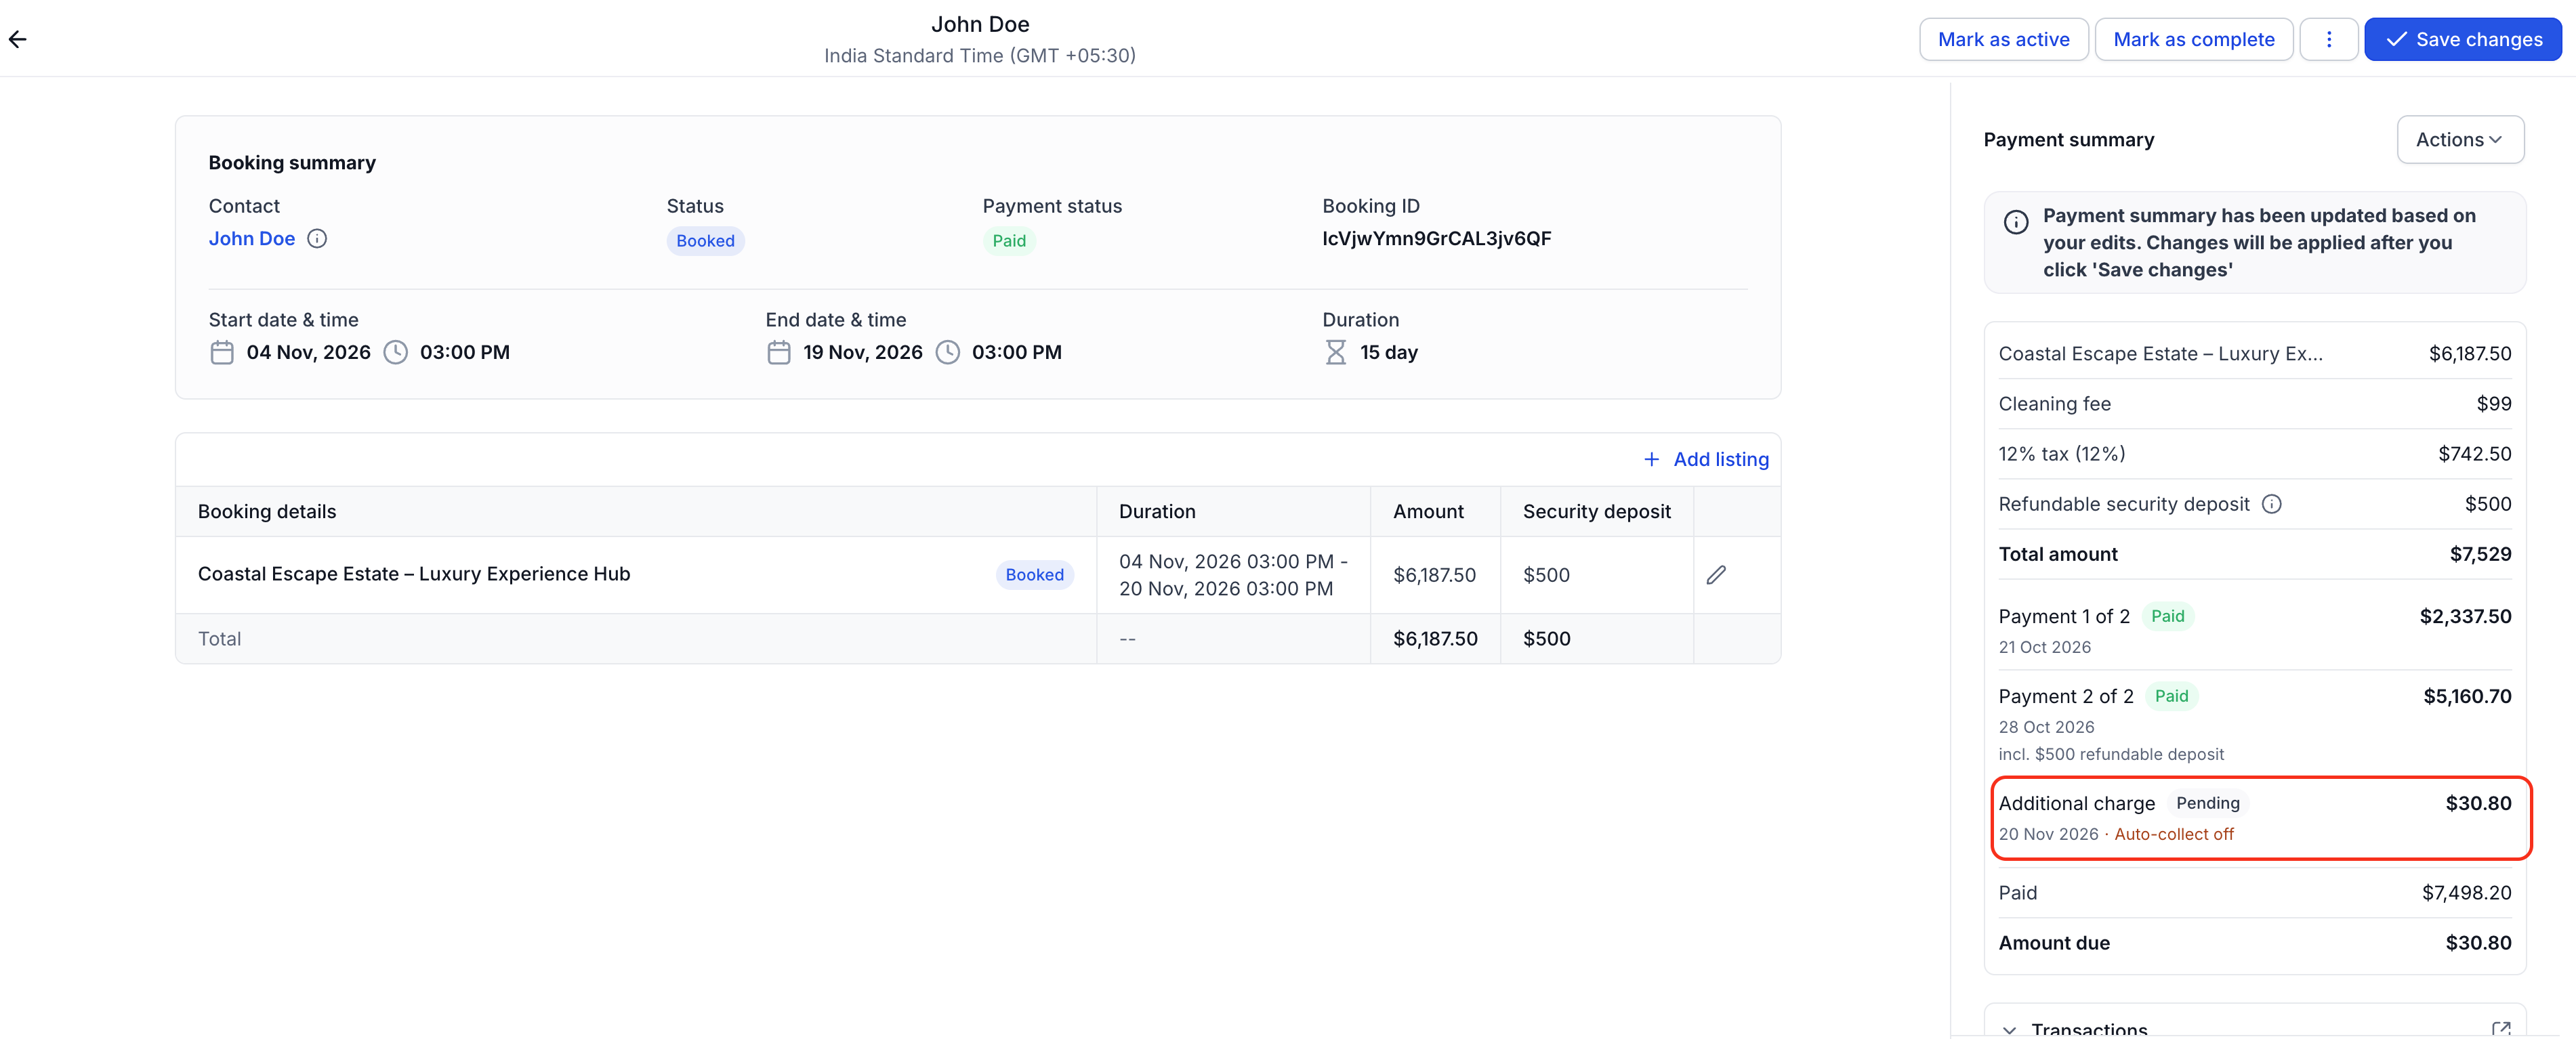Click the Pending badge on Additional charge
2576x1039 pixels.
tap(2208, 803)
